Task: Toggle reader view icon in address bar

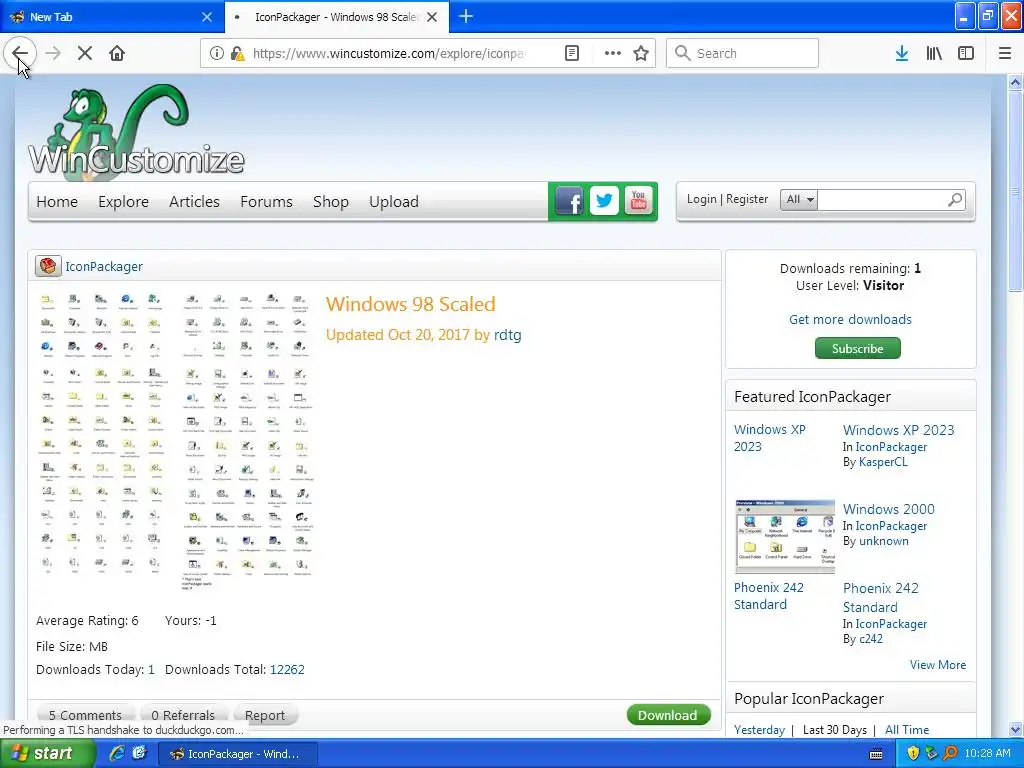Action: tap(572, 53)
